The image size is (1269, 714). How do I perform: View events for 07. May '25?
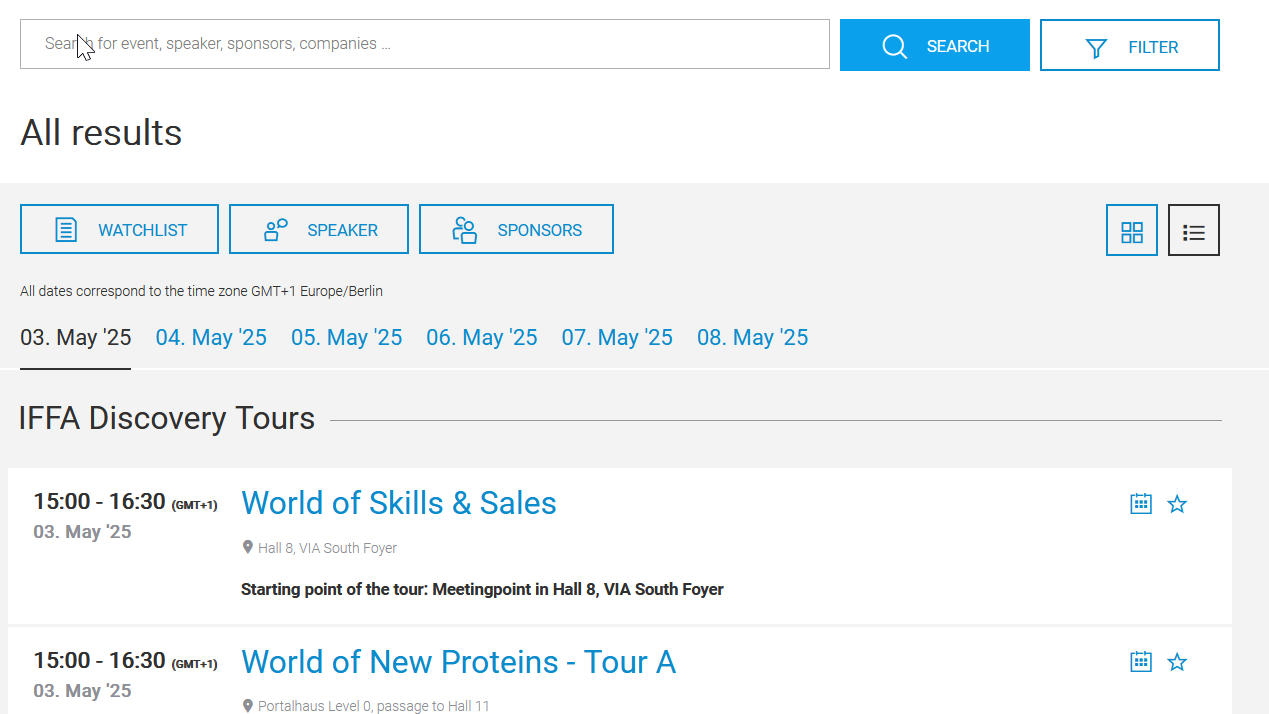pyautogui.click(x=617, y=338)
